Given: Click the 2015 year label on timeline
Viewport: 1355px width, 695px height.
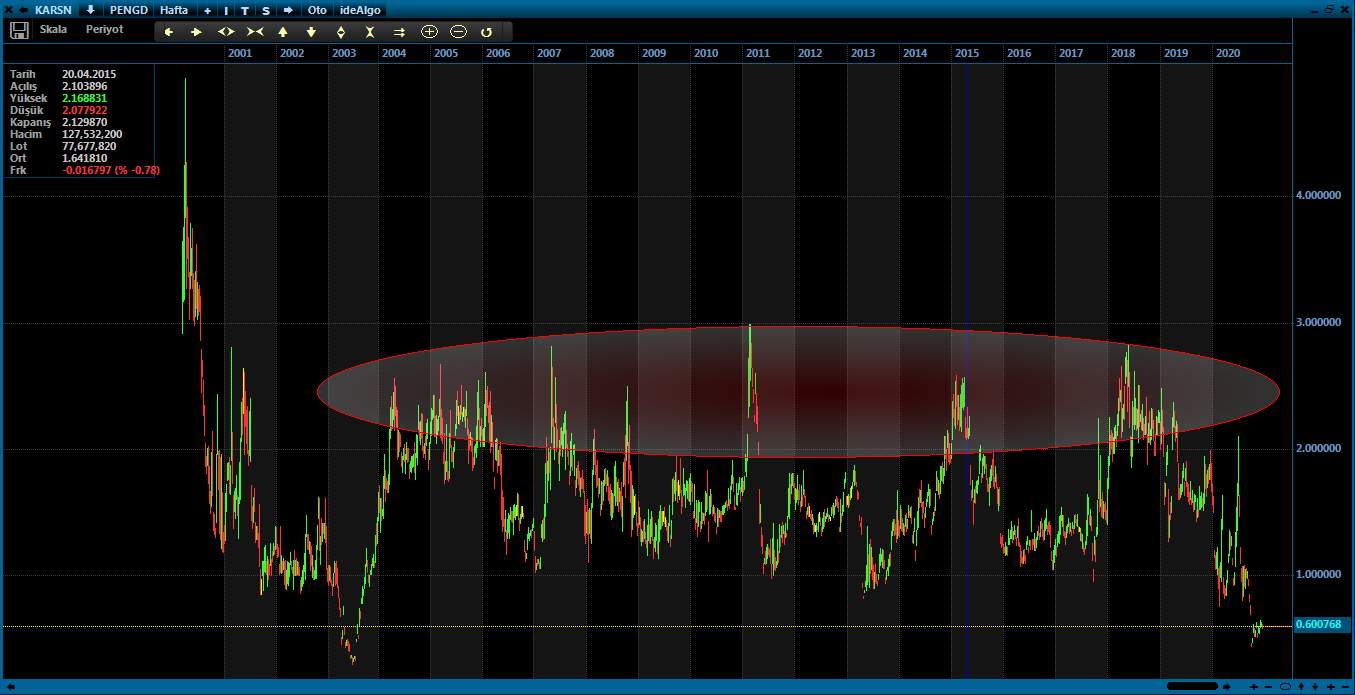Looking at the screenshot, I should tap(967, 53).
